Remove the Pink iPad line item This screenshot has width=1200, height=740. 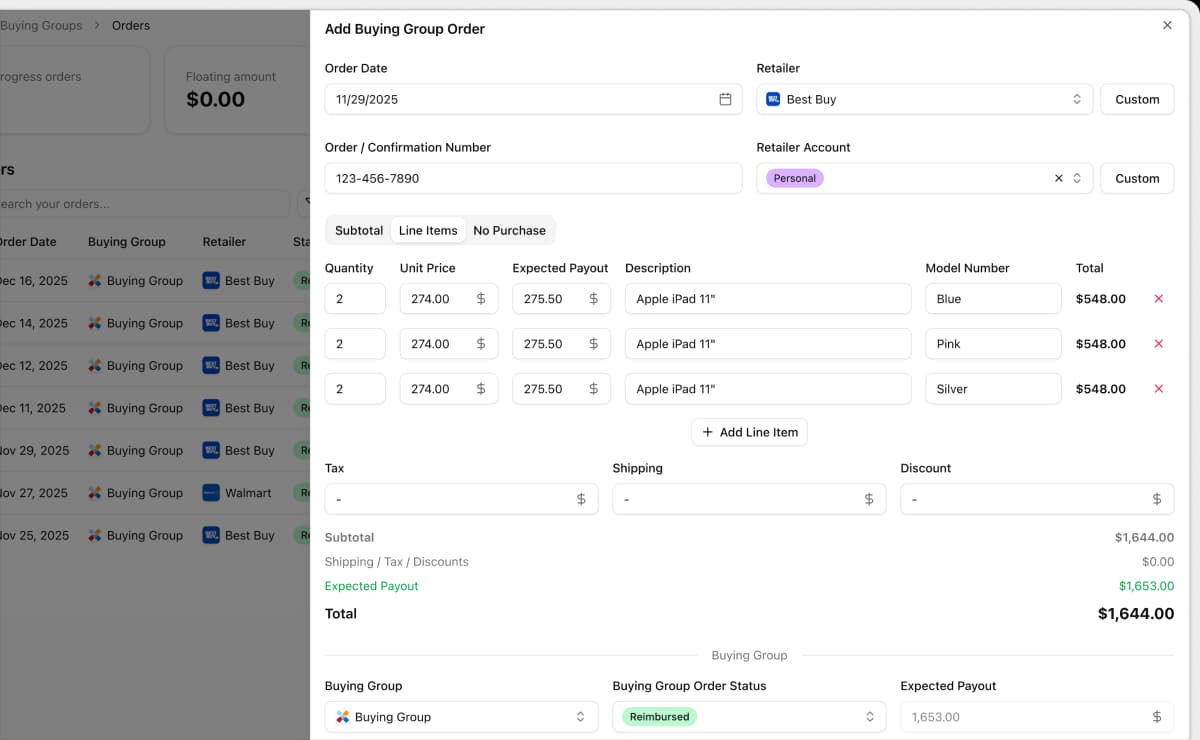tap(1159, 344)
